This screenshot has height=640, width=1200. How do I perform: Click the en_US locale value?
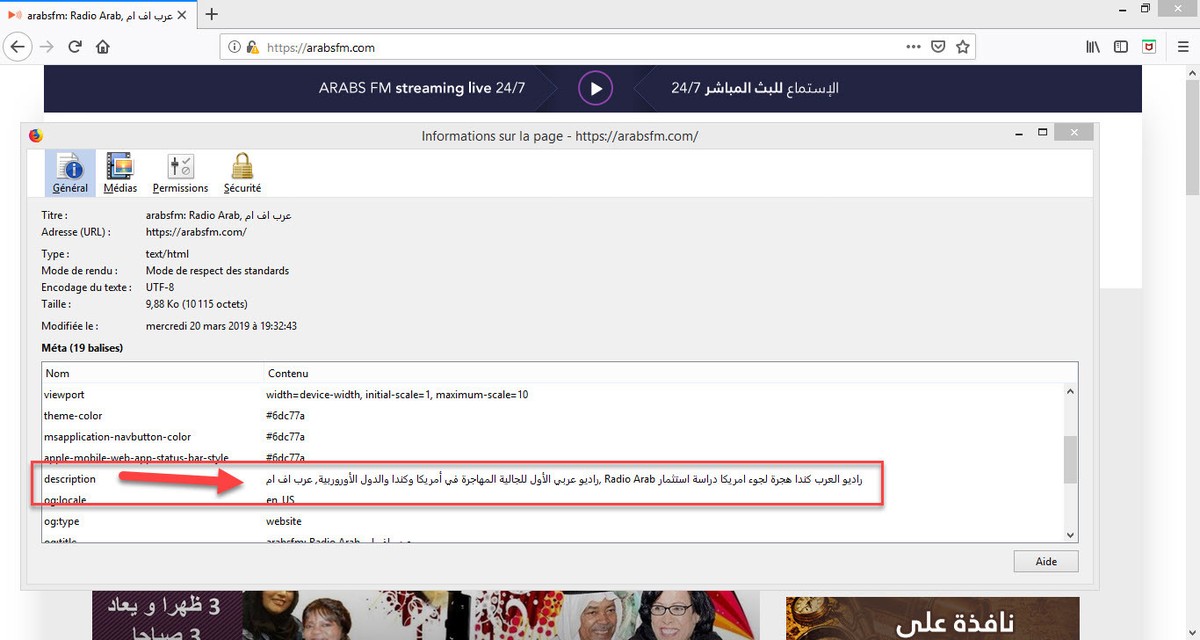coord(280,500)
